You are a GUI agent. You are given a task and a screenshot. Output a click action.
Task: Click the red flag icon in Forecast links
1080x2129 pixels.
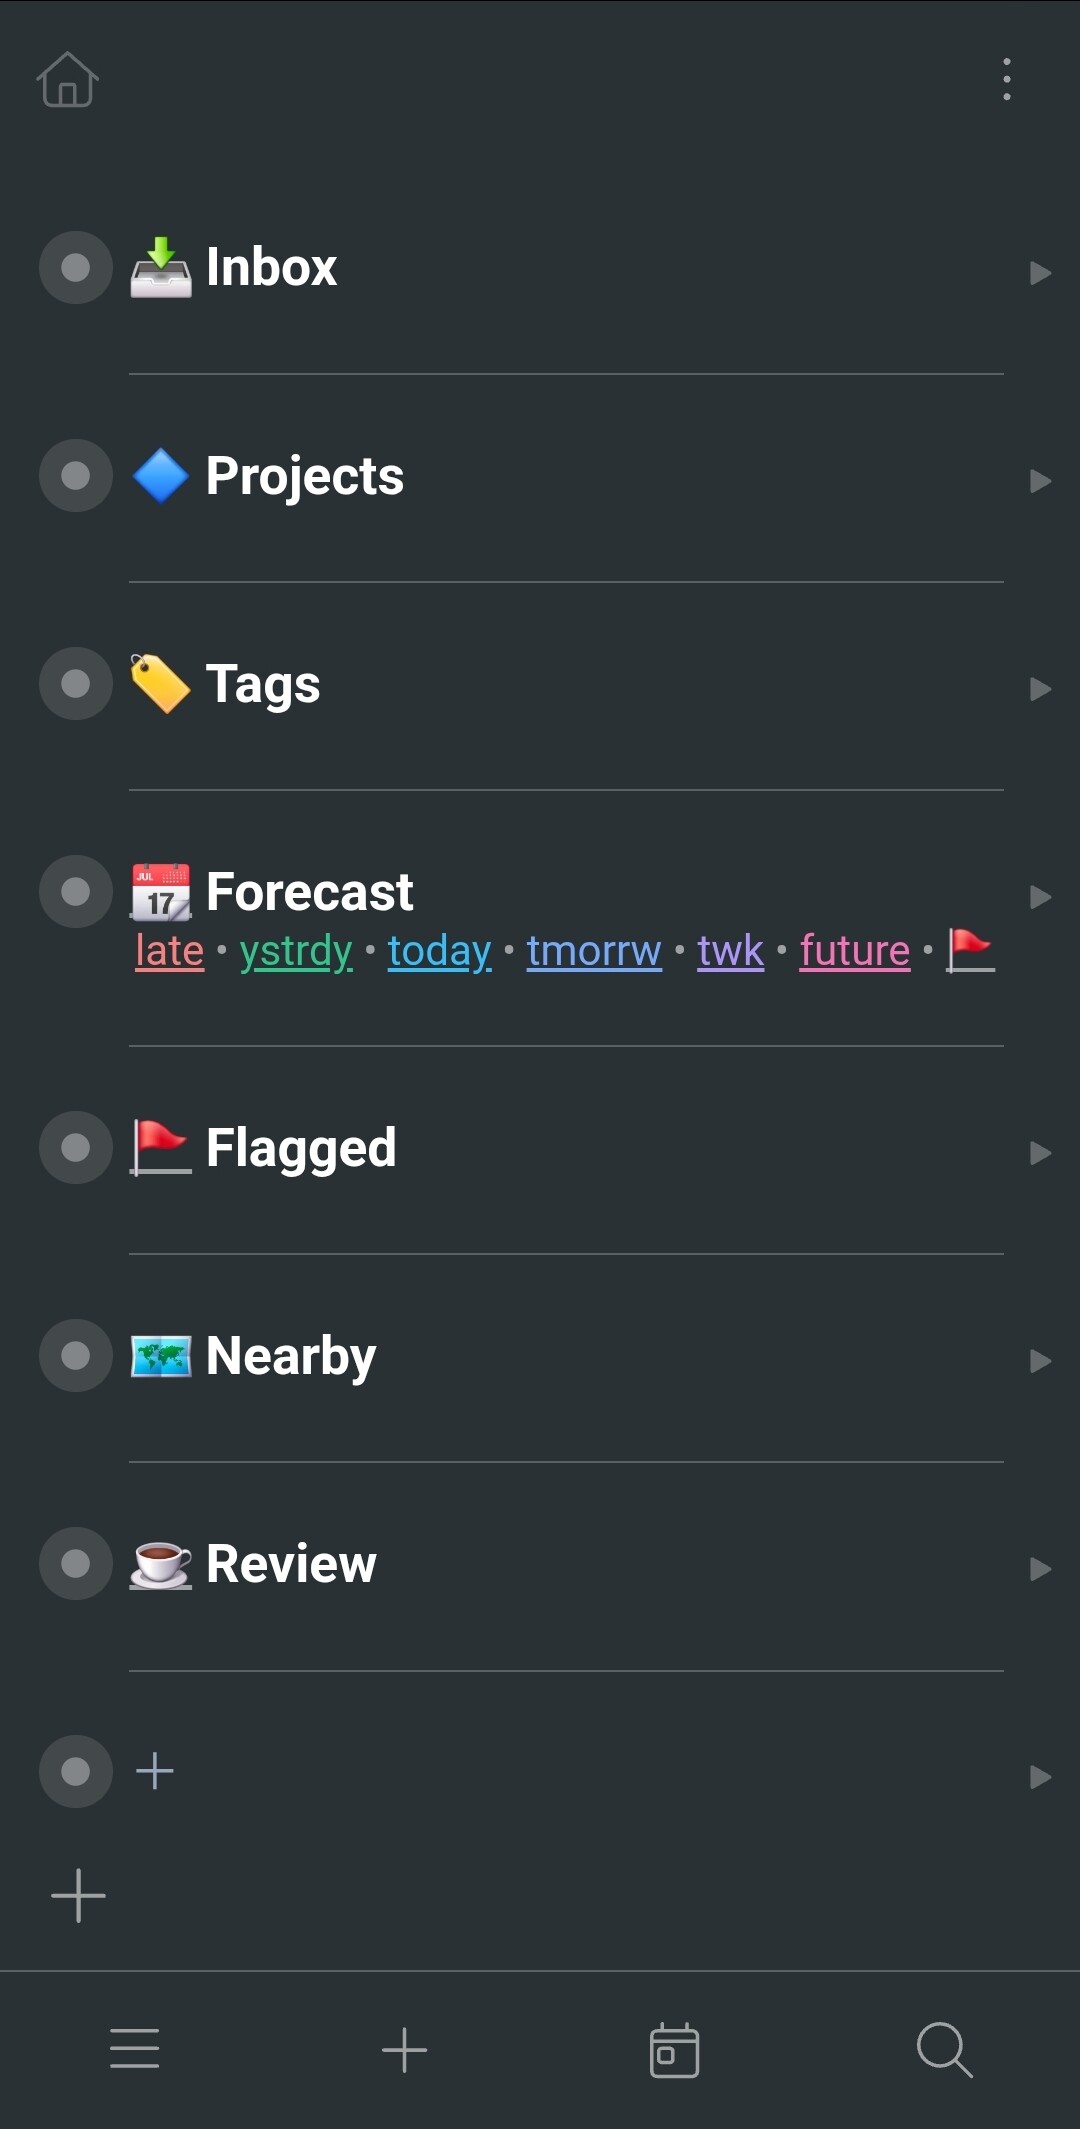[970, 950]
